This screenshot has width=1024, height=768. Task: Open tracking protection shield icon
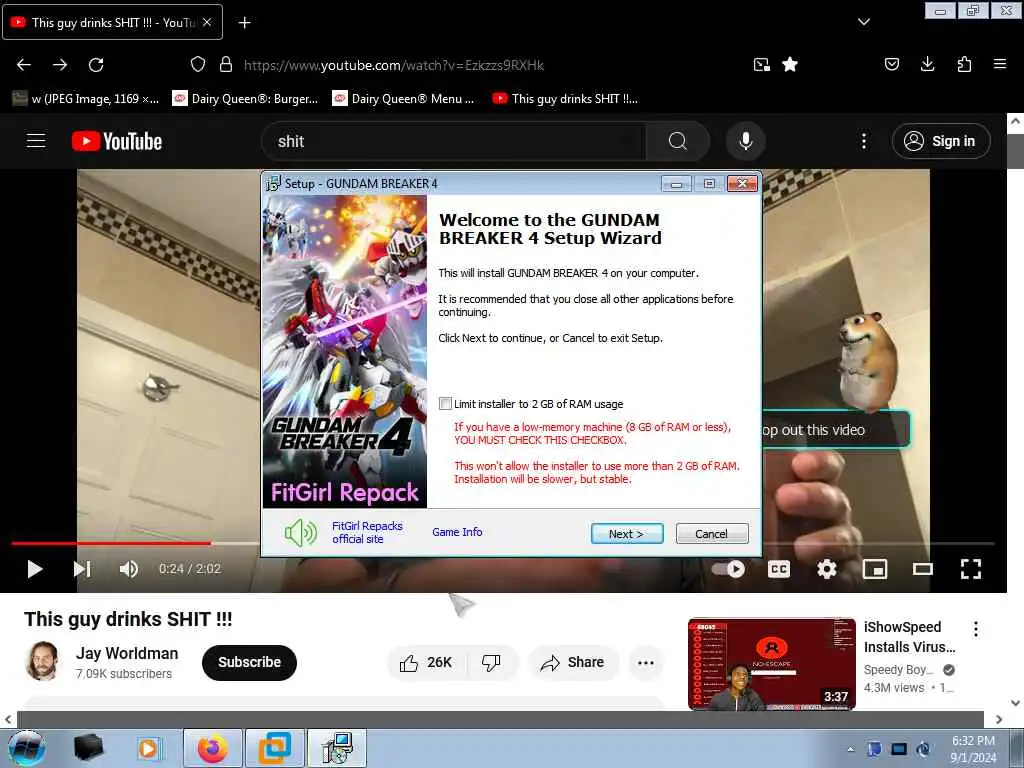198,64
